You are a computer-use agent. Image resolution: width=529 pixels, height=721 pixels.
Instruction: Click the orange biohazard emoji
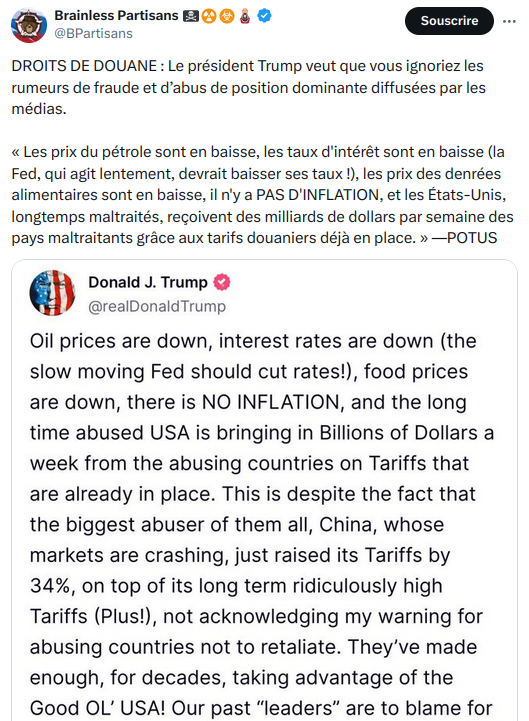pyautogui.click(x=227, y=17)
